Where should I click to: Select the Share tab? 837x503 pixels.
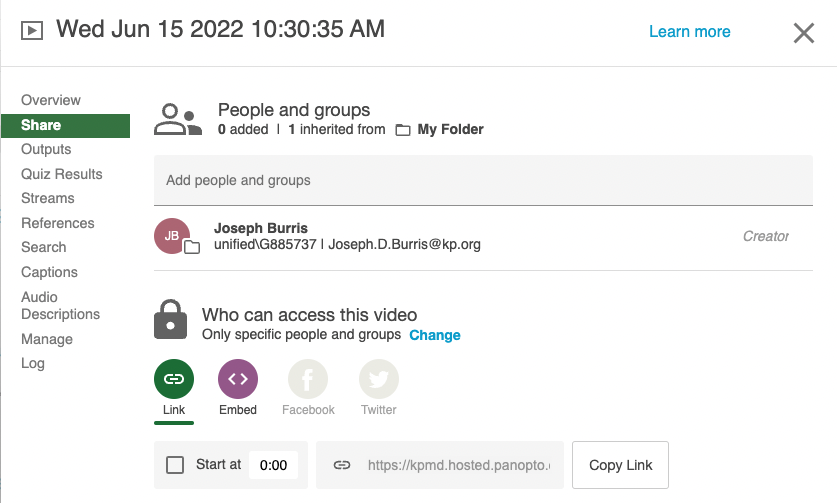pyautogui.click(x=66, y=125)
